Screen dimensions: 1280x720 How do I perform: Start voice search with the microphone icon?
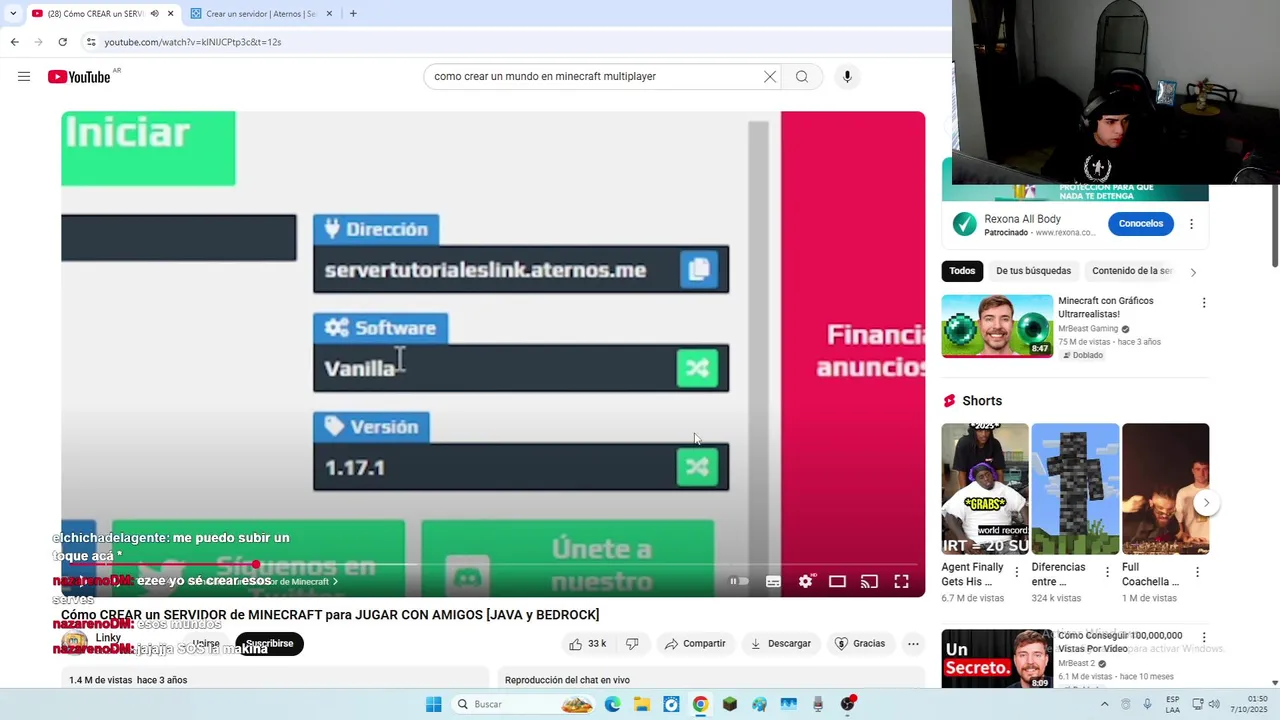tap(847, 77)
